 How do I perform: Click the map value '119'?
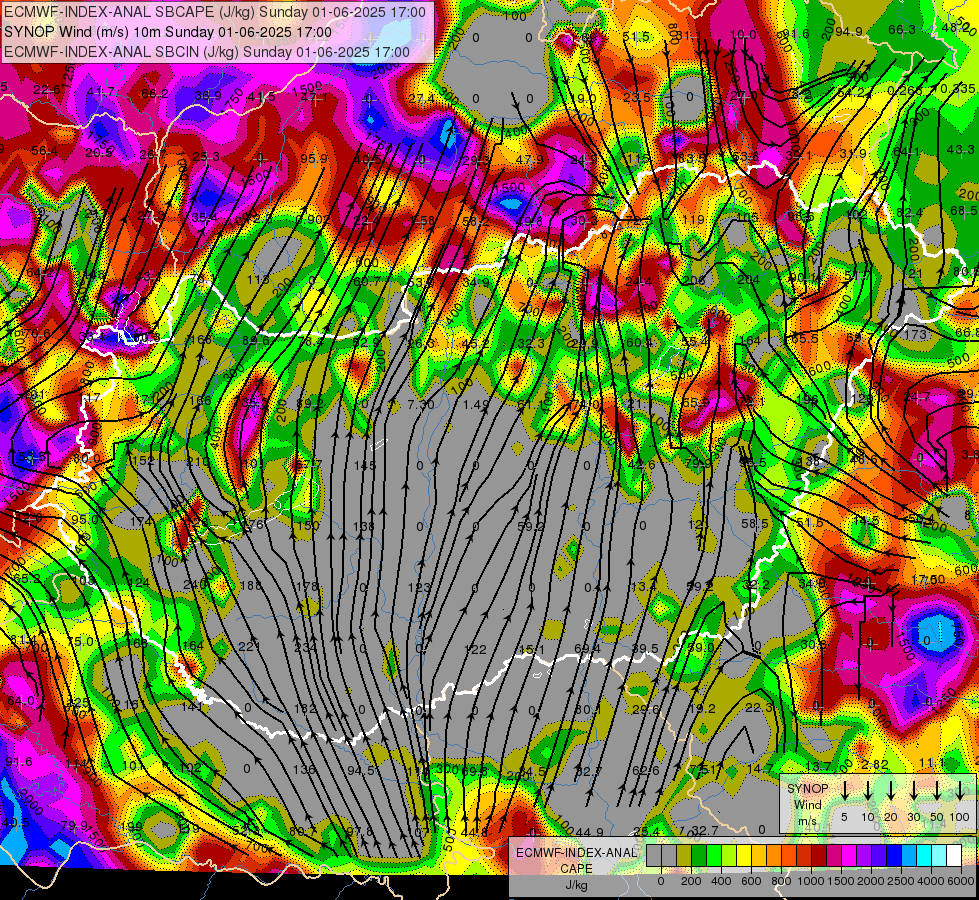(693, 219)
